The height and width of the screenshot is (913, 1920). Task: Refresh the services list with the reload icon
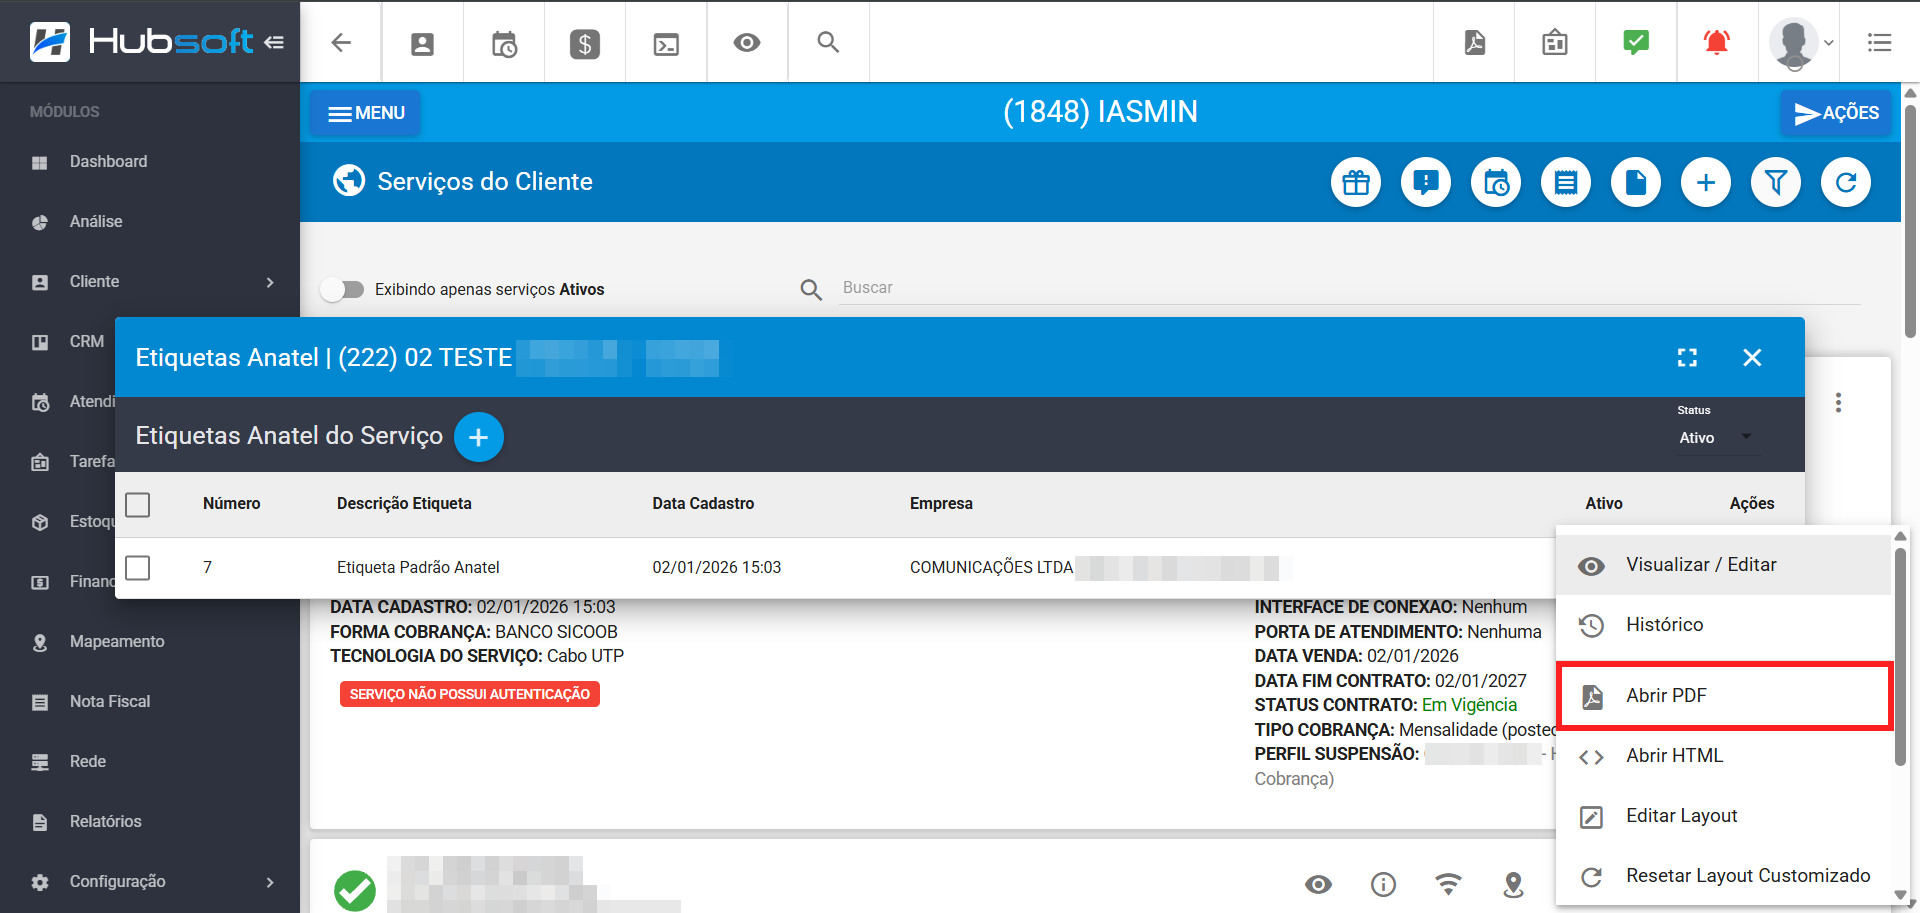(x=1846, y=182)
